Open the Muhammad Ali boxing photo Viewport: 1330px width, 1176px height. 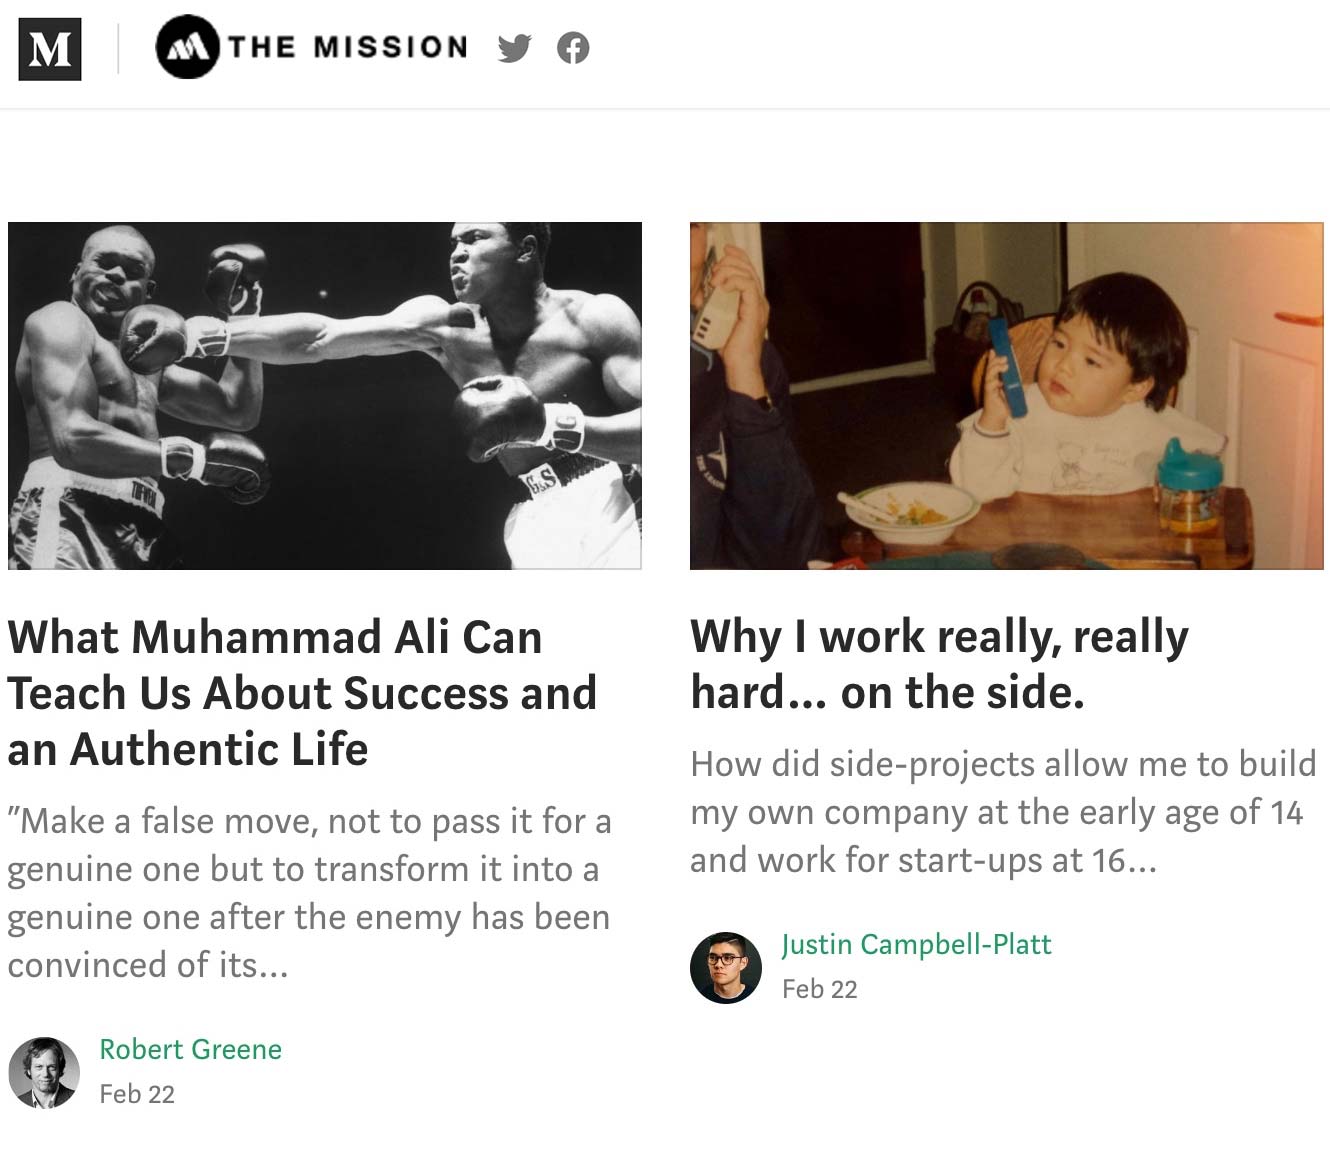(x=325, y=396)
